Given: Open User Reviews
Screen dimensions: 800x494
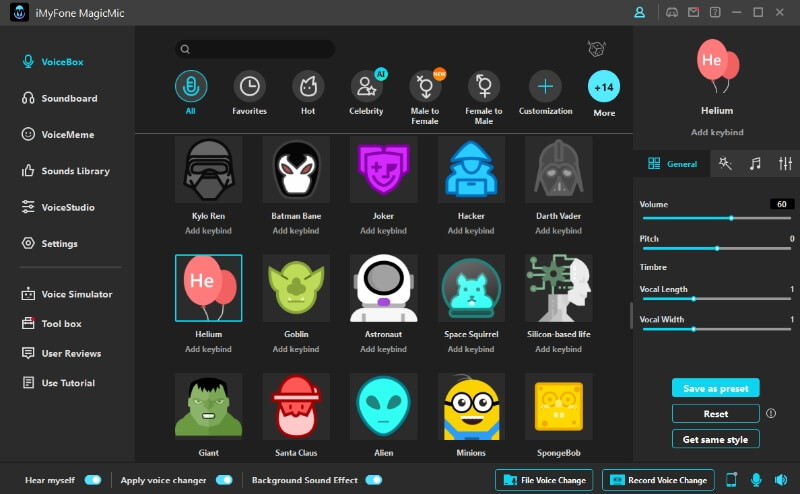Looking at the screenshot, I should (x=61, y=353).
